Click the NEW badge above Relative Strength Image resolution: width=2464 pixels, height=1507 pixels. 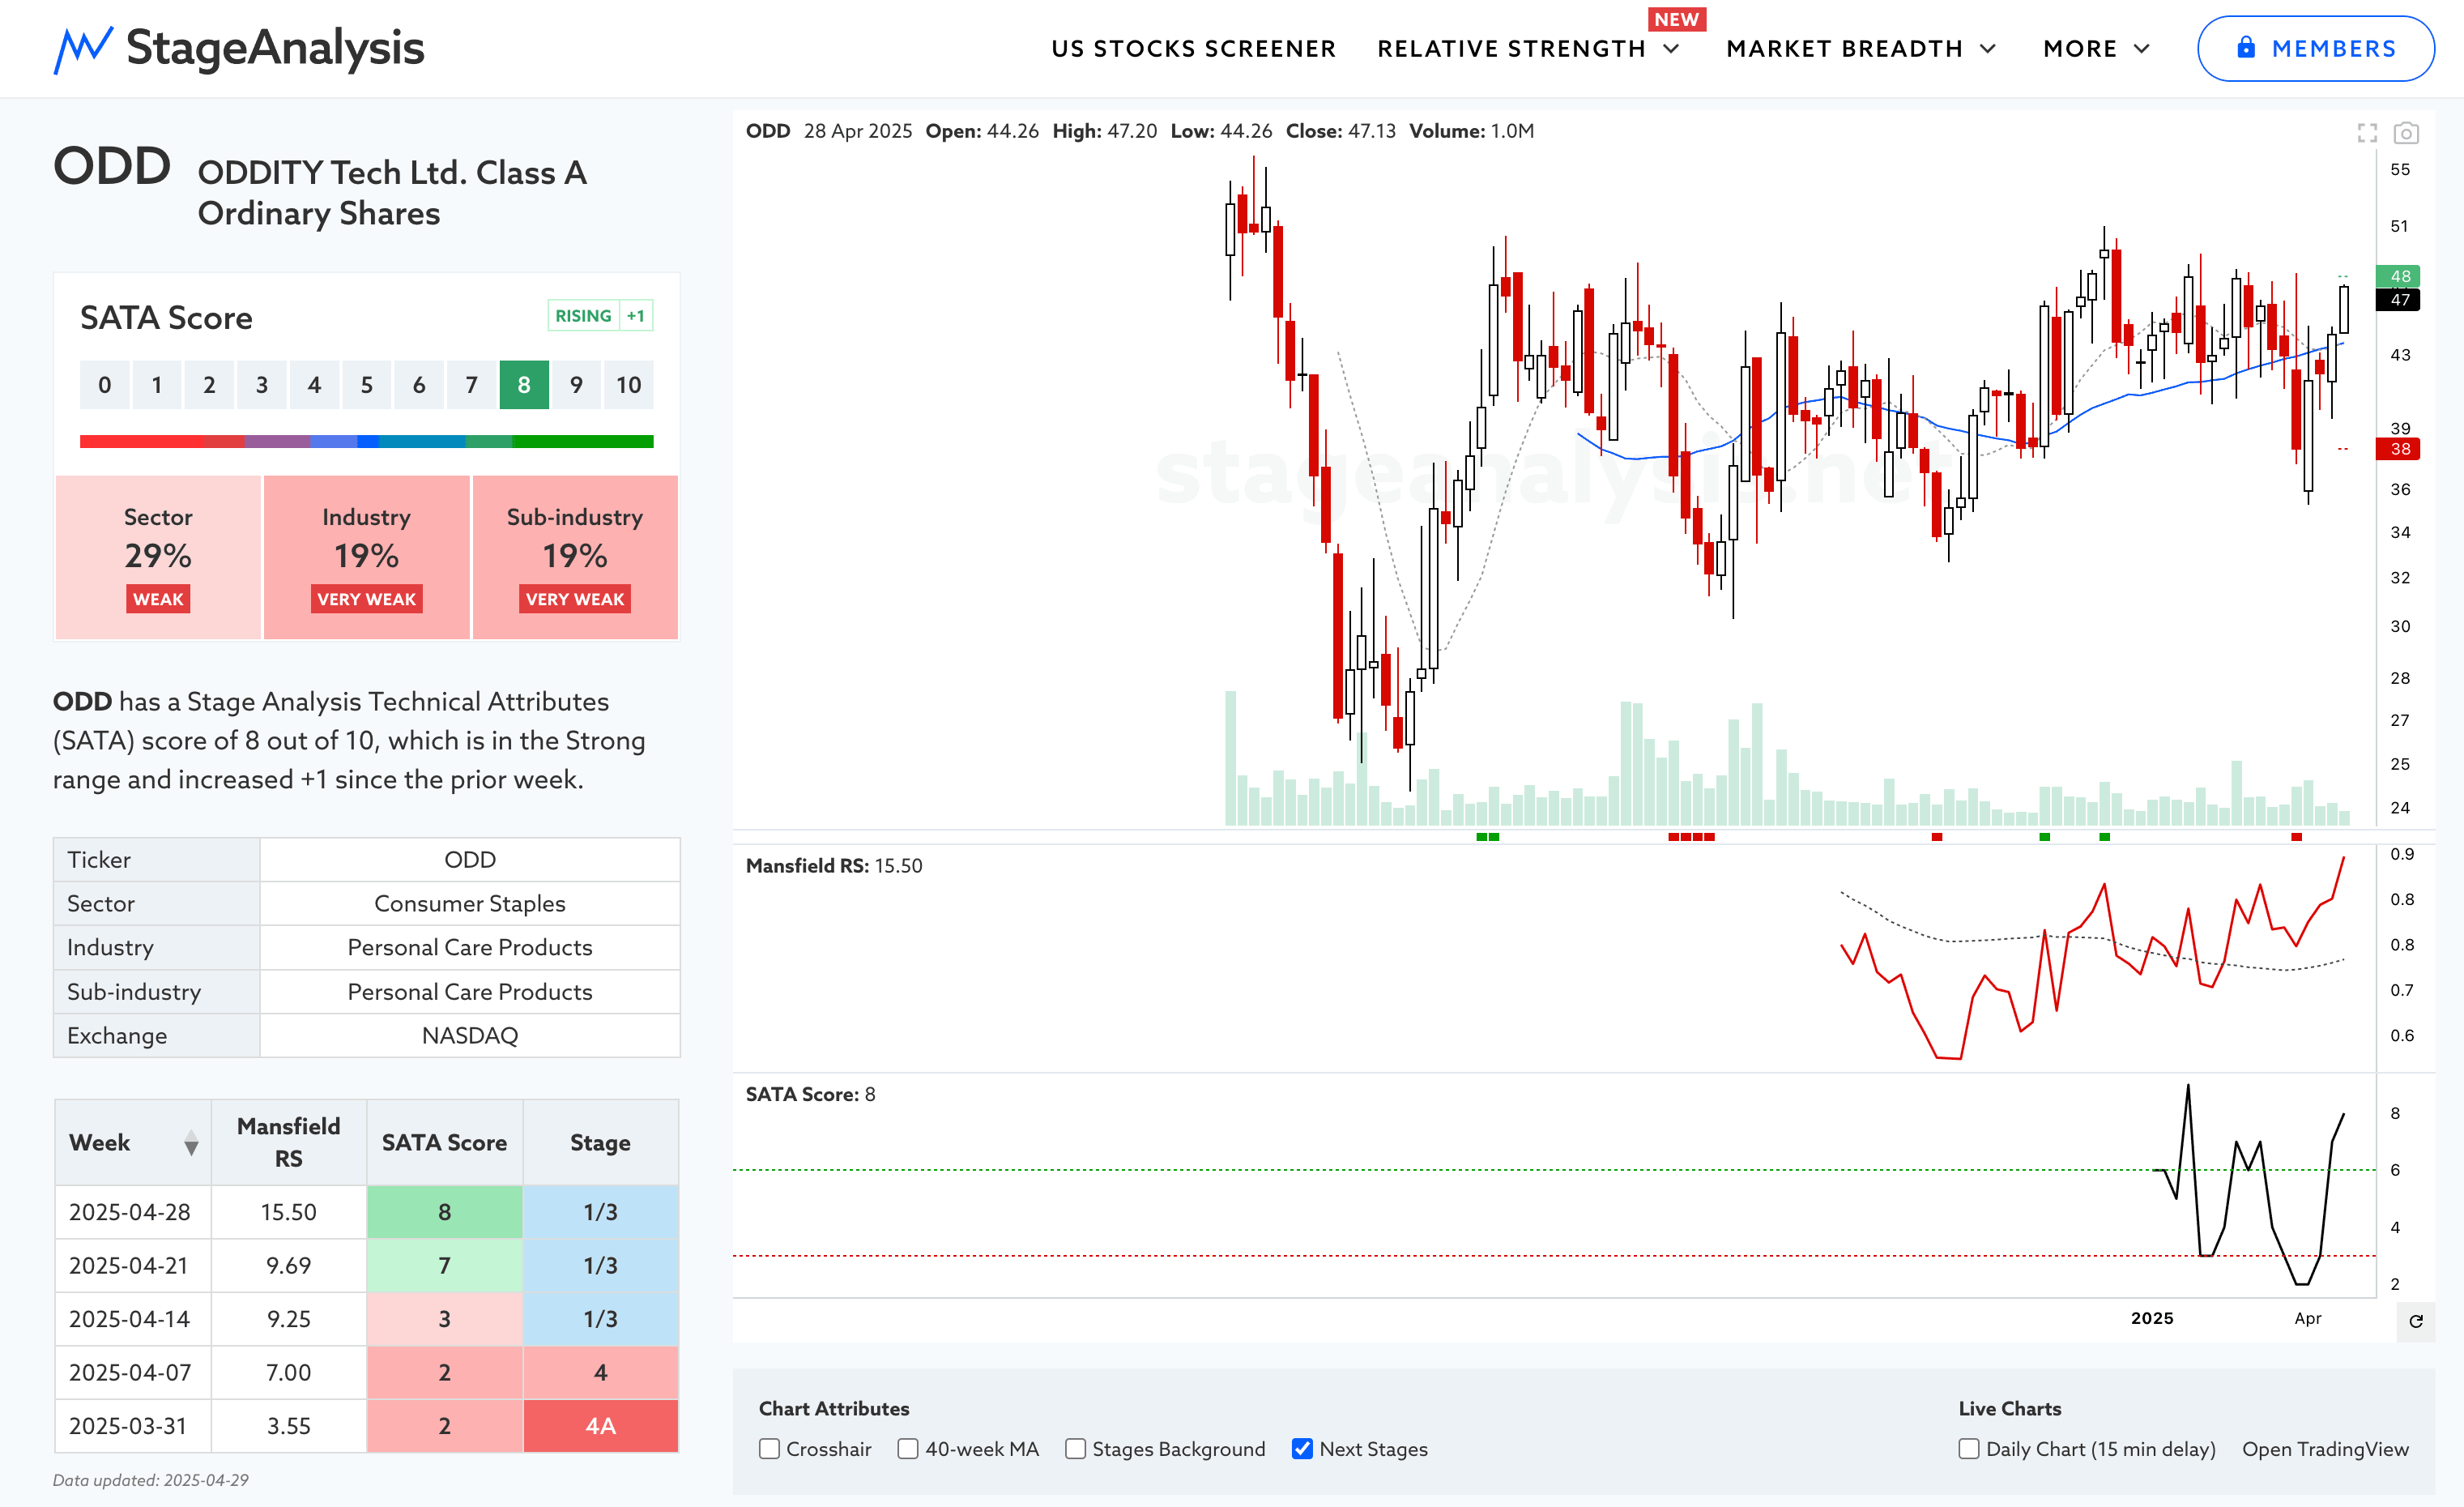point(1676,19)
